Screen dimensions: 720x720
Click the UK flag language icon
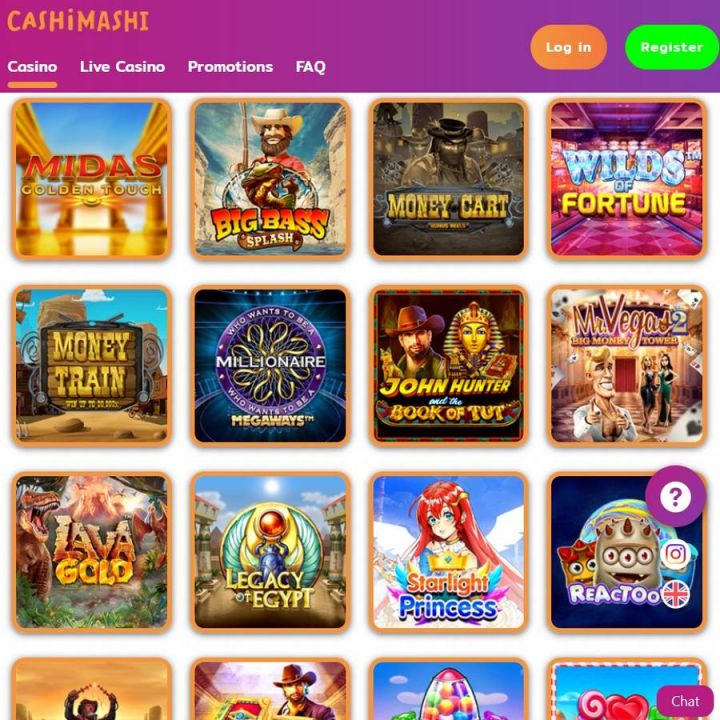(675, 594)
